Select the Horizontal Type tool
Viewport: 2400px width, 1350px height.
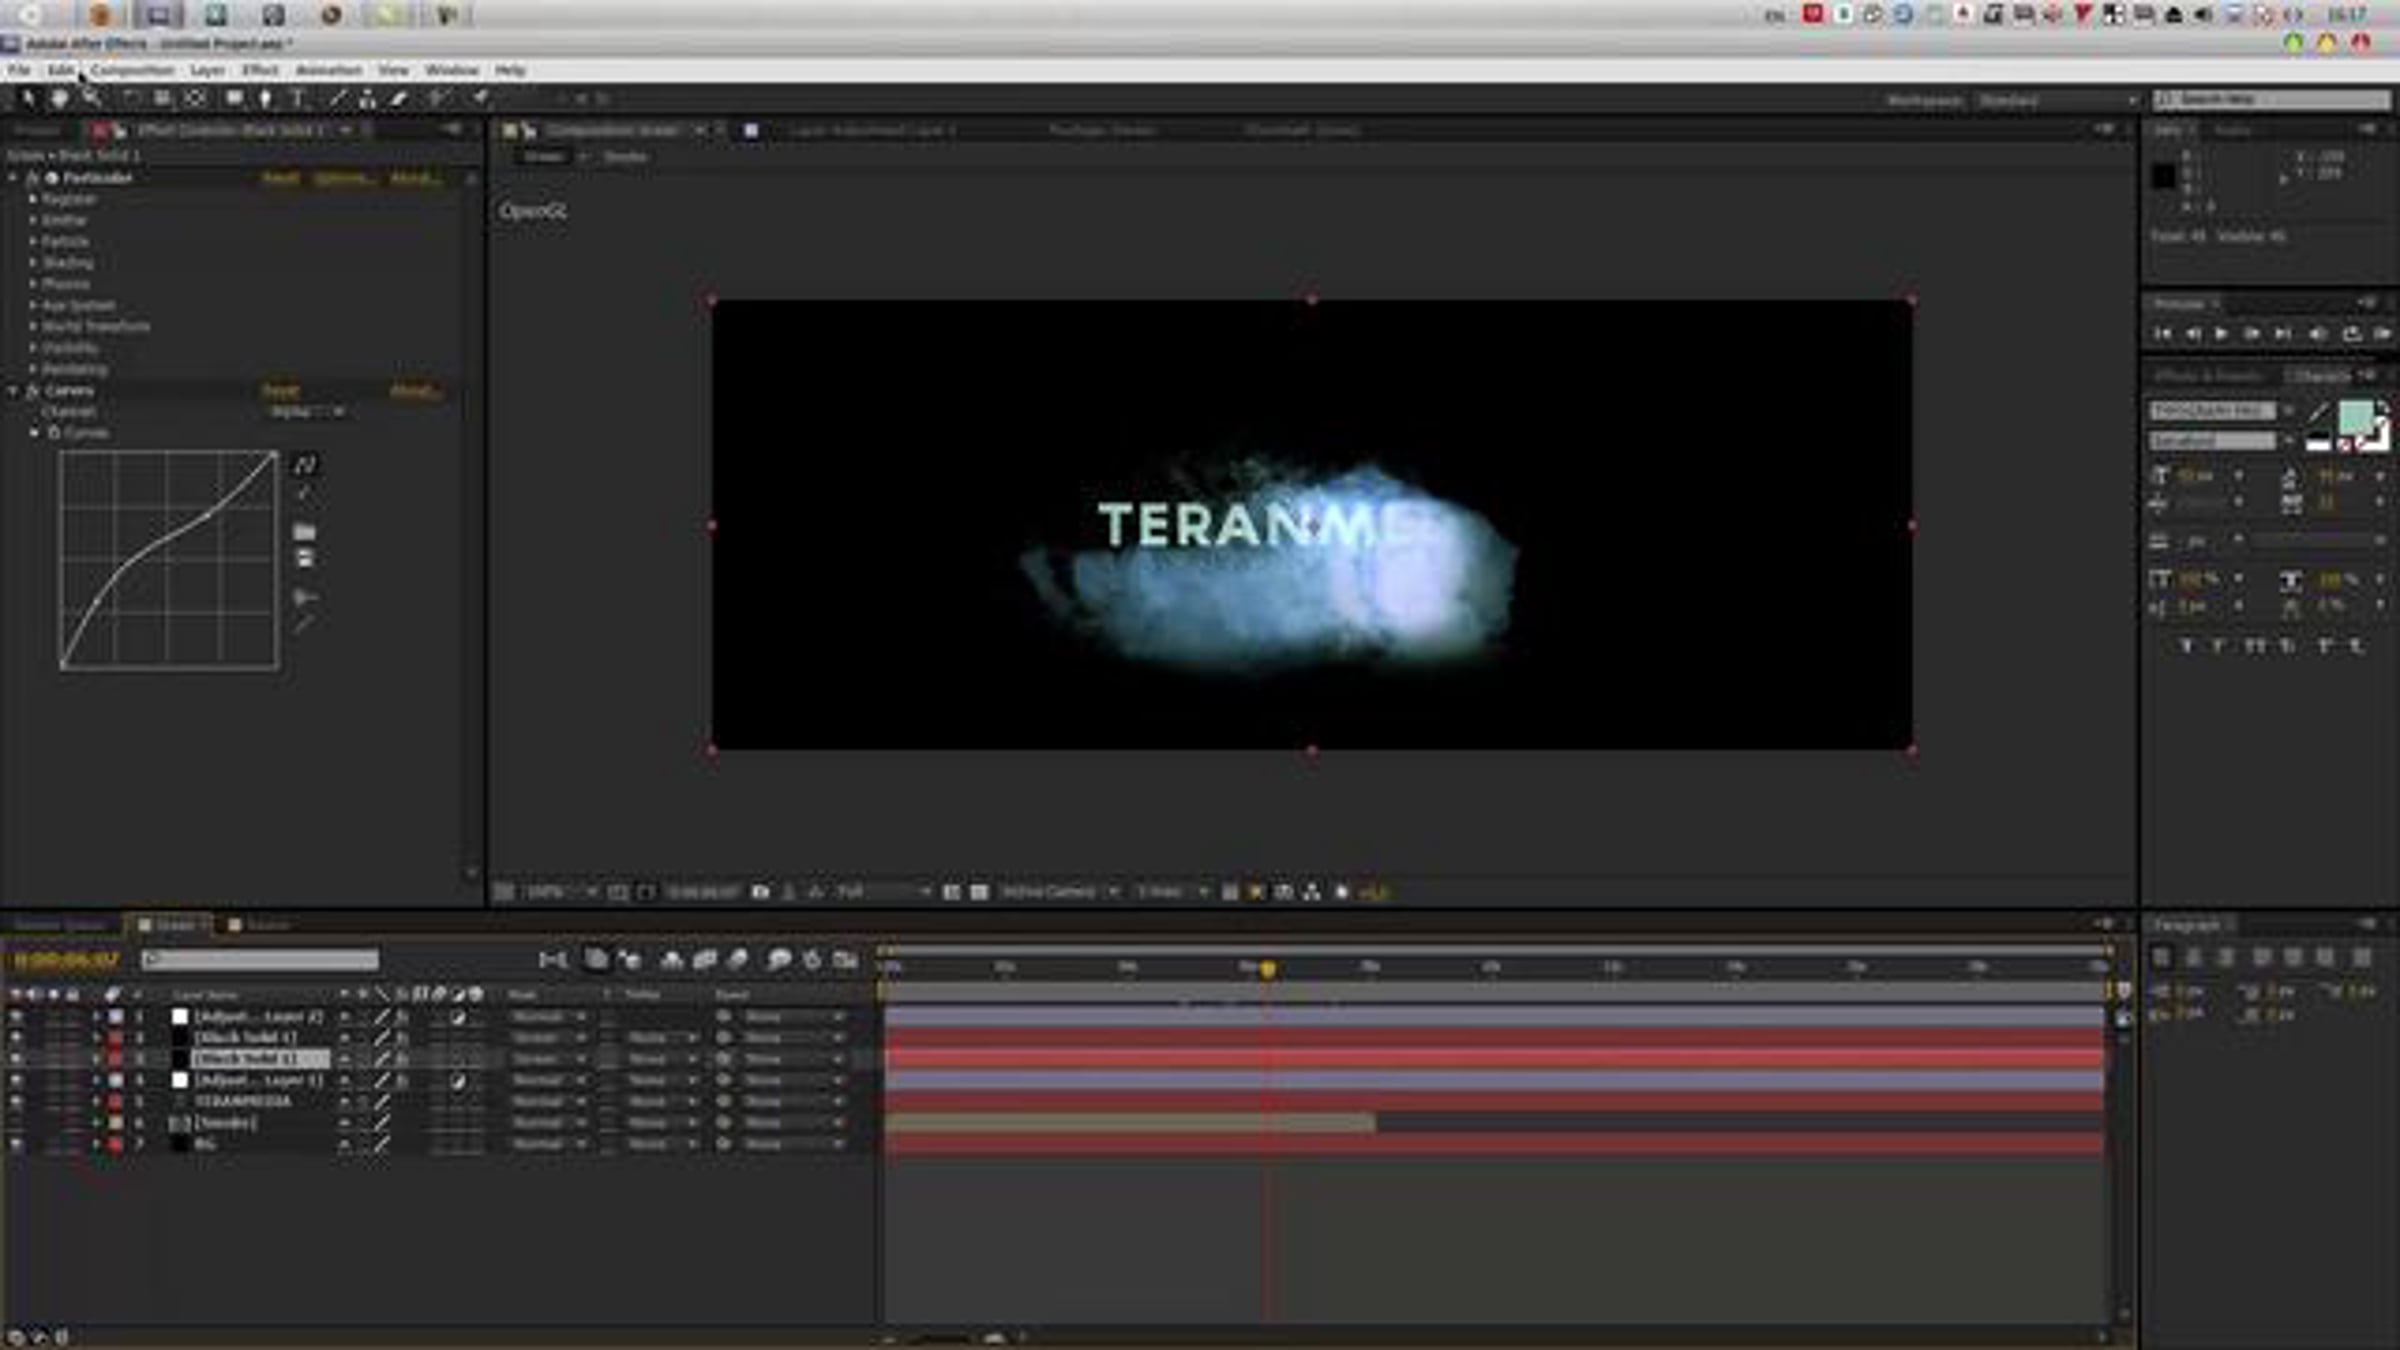click(297, 98)
